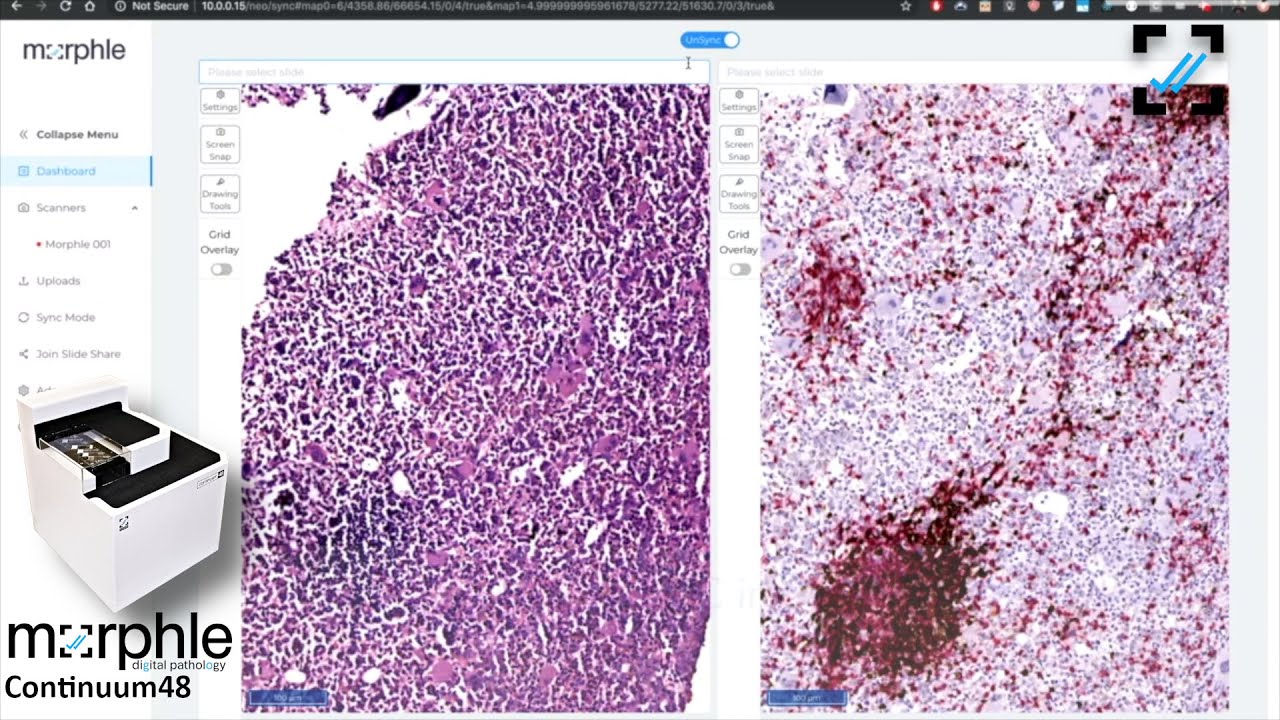The width and height of the screenshot is (1280, 720).
Task: Take a Screen Snap of the right slide
Action: click(x=739, y=144)
